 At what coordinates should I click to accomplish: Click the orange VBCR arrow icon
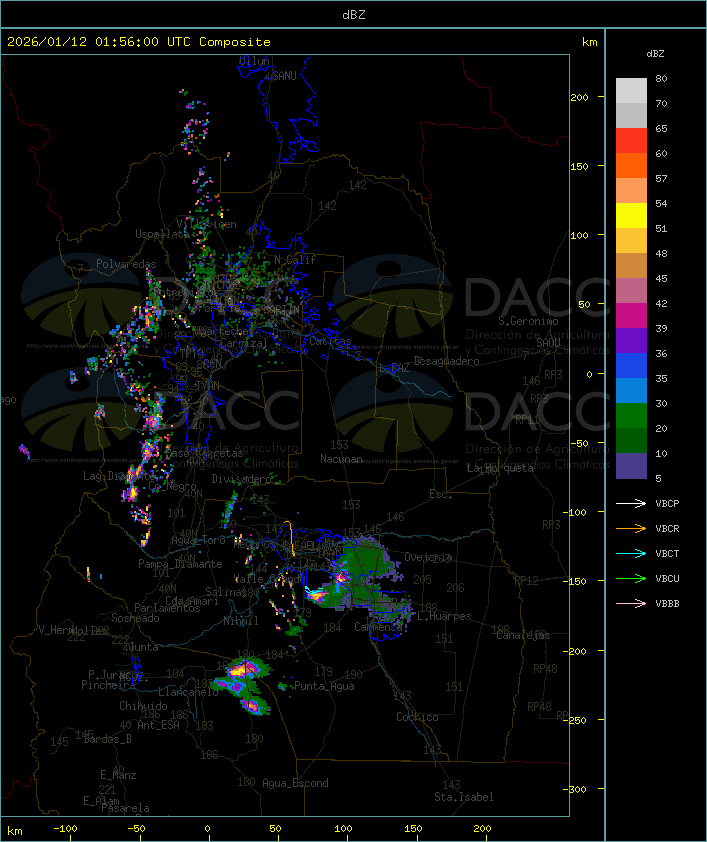631,528
